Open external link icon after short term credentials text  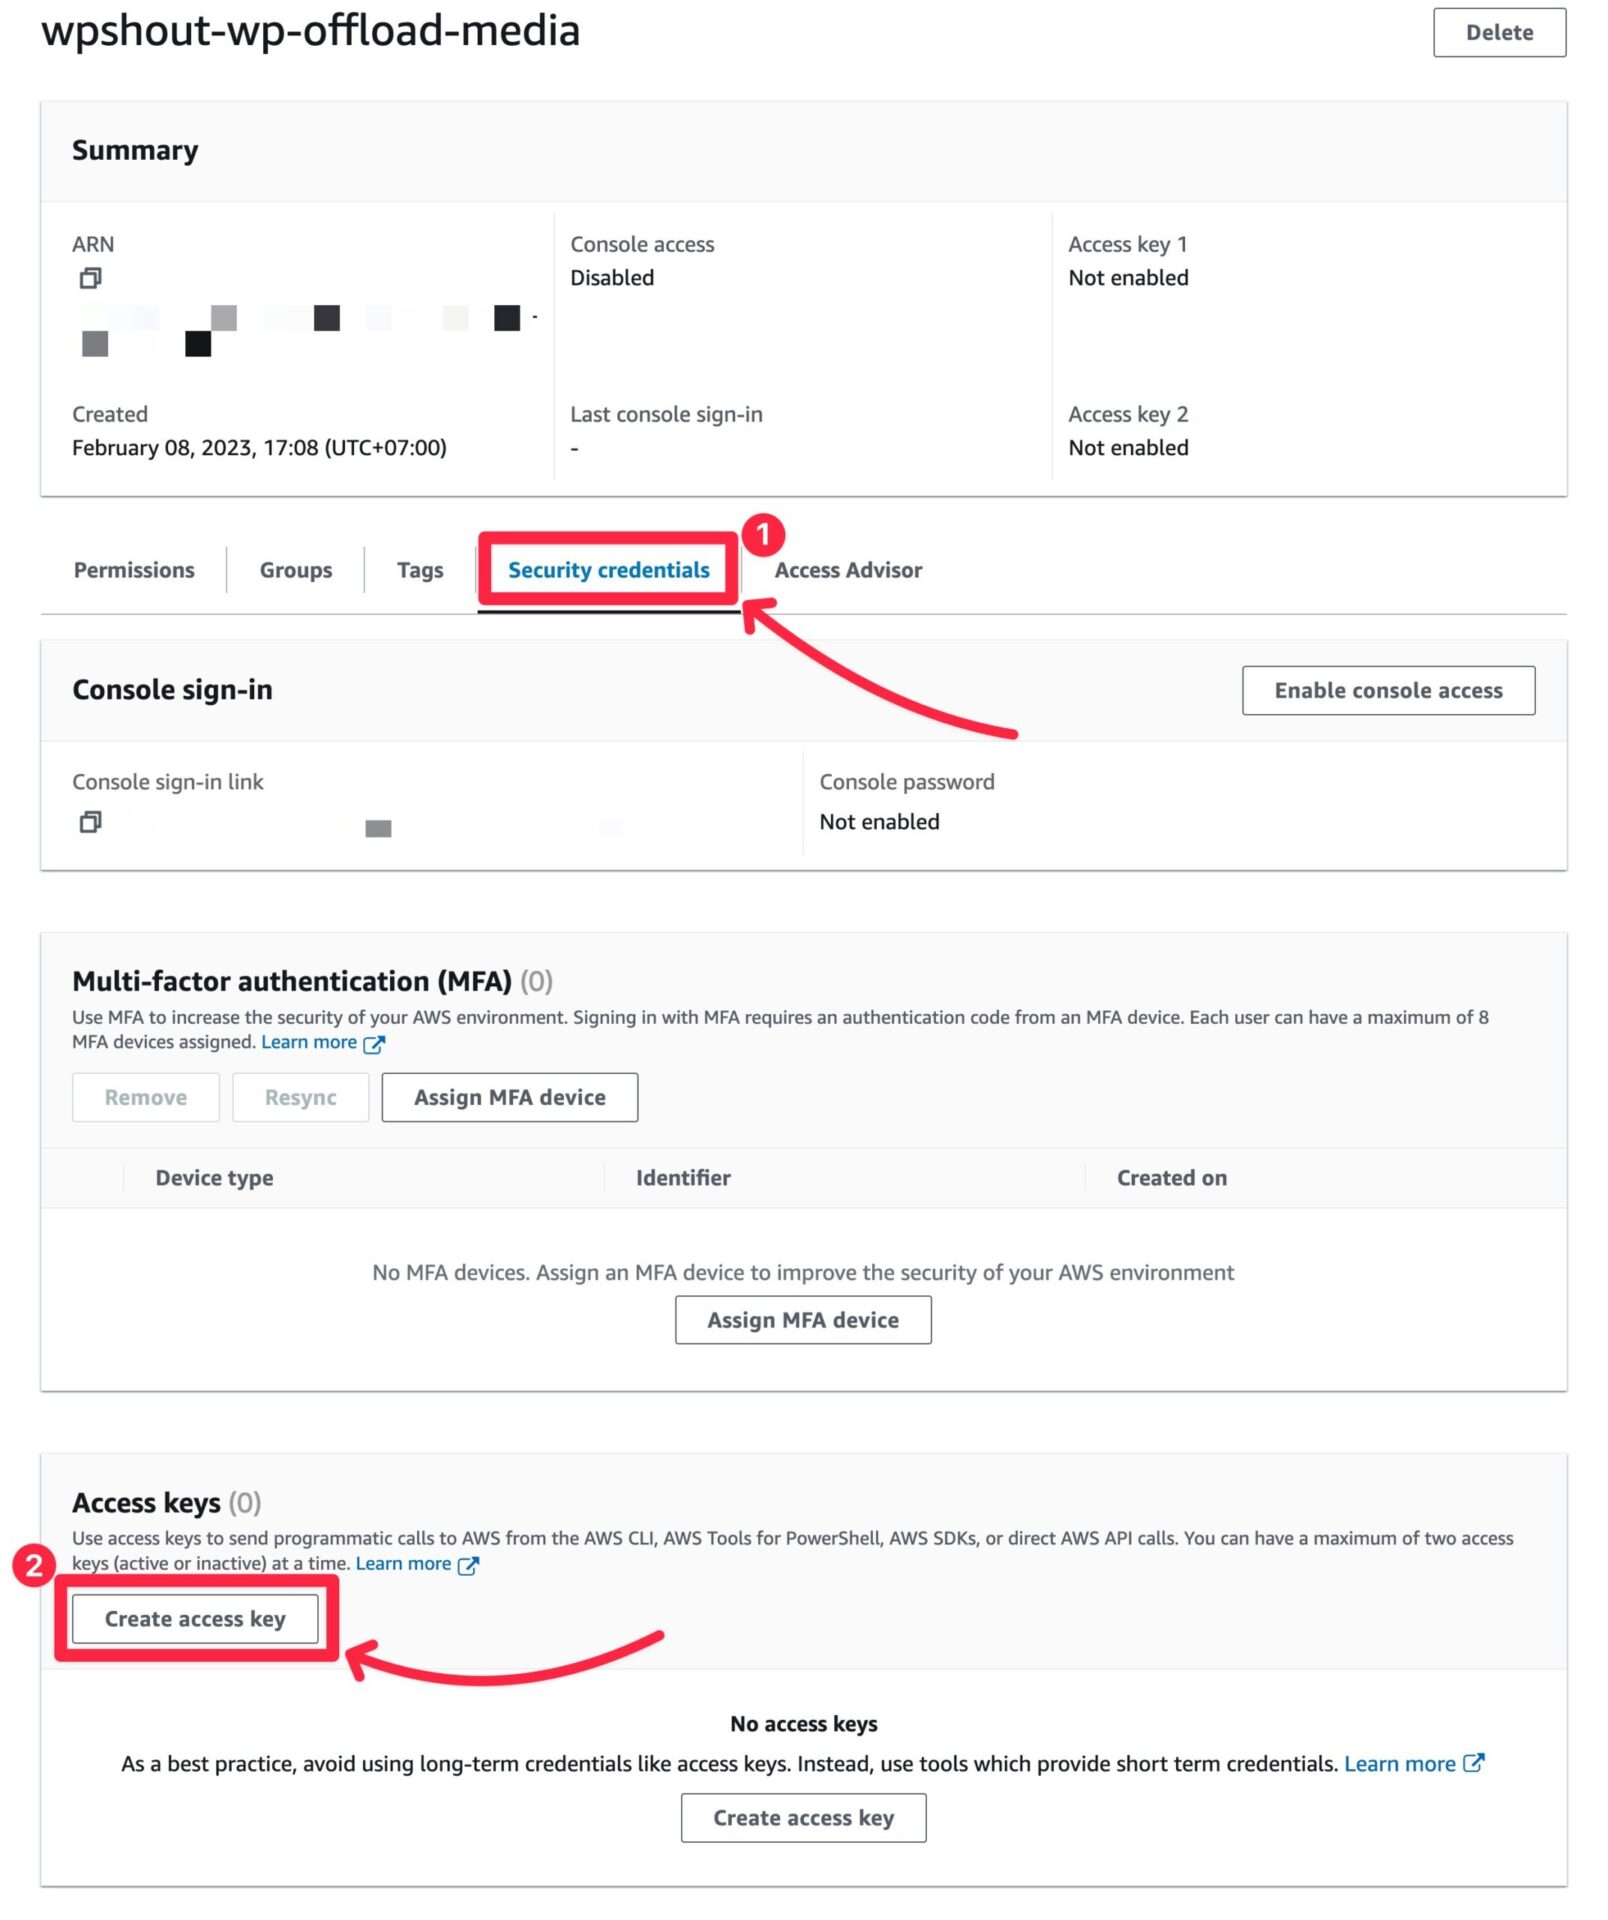tap(1475, 1764)
